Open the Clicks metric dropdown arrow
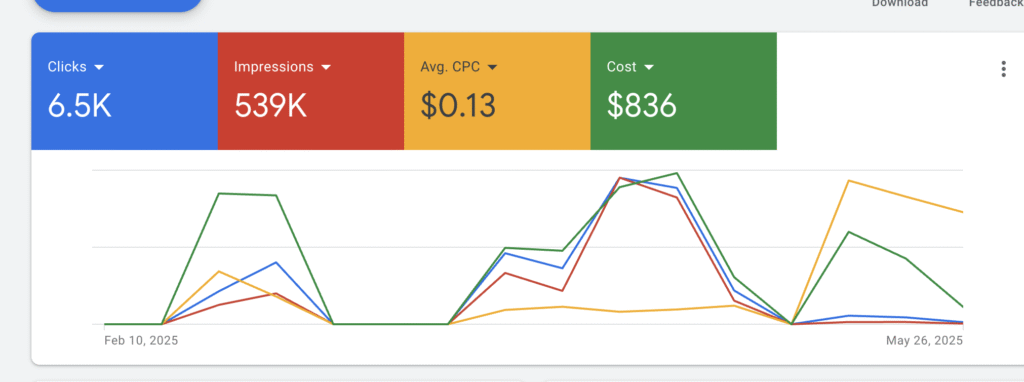Screen dimensions: 1024x382 click(99, 67)
